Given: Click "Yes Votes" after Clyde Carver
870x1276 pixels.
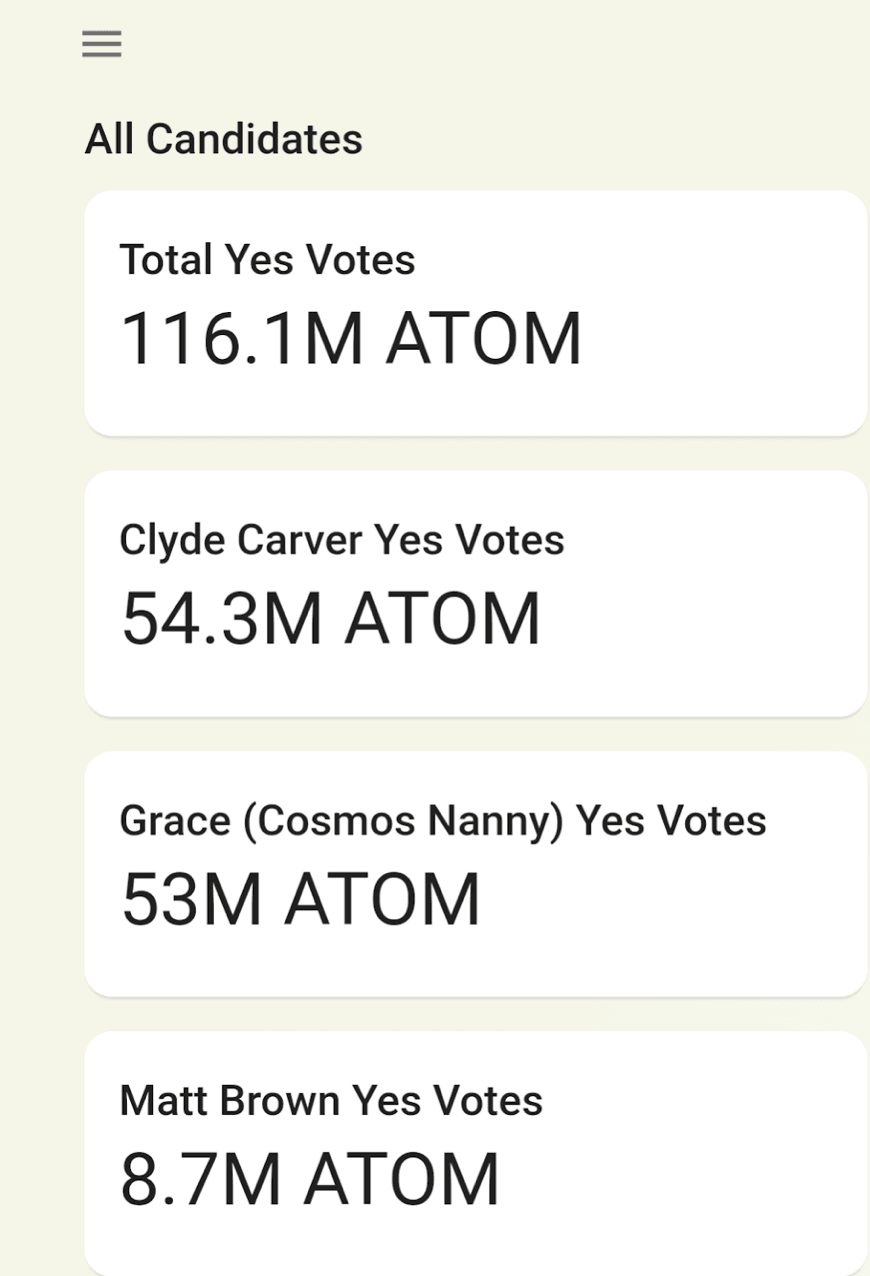Looking at the screenshot, I should tap(469, 540).
